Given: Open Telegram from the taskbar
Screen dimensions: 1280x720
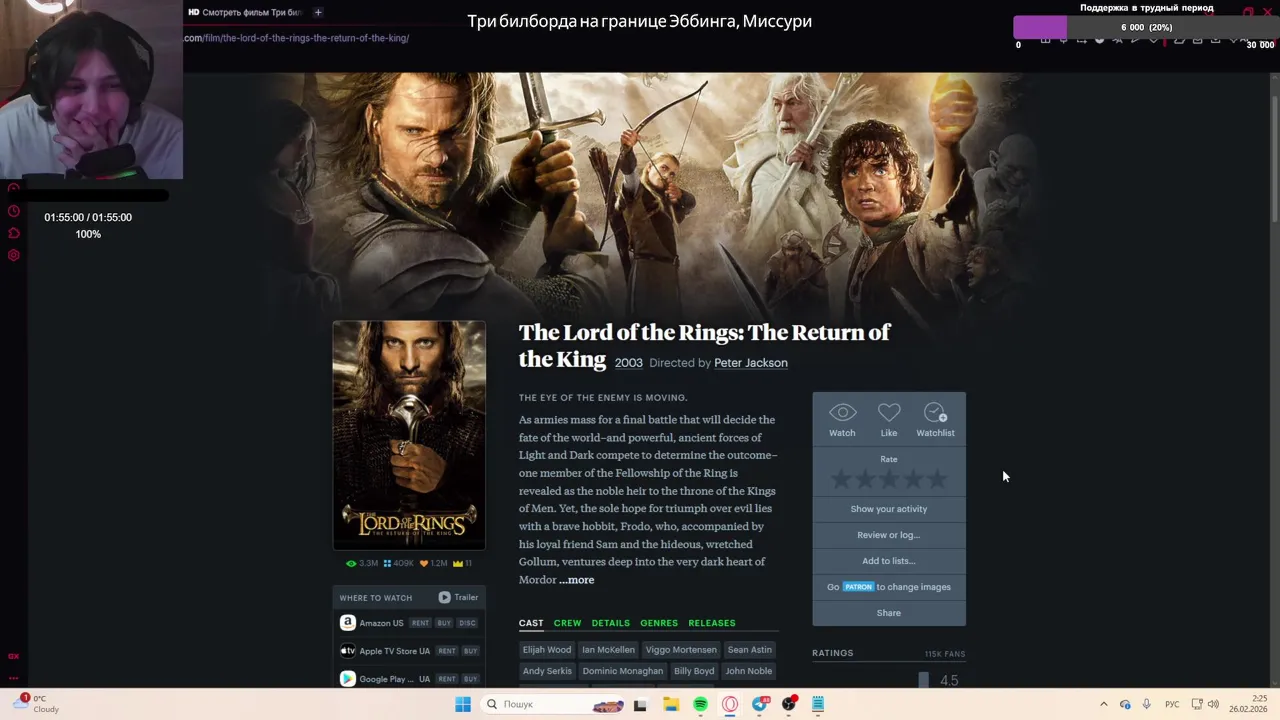Looking at the screenshot, I should point(760,704).
